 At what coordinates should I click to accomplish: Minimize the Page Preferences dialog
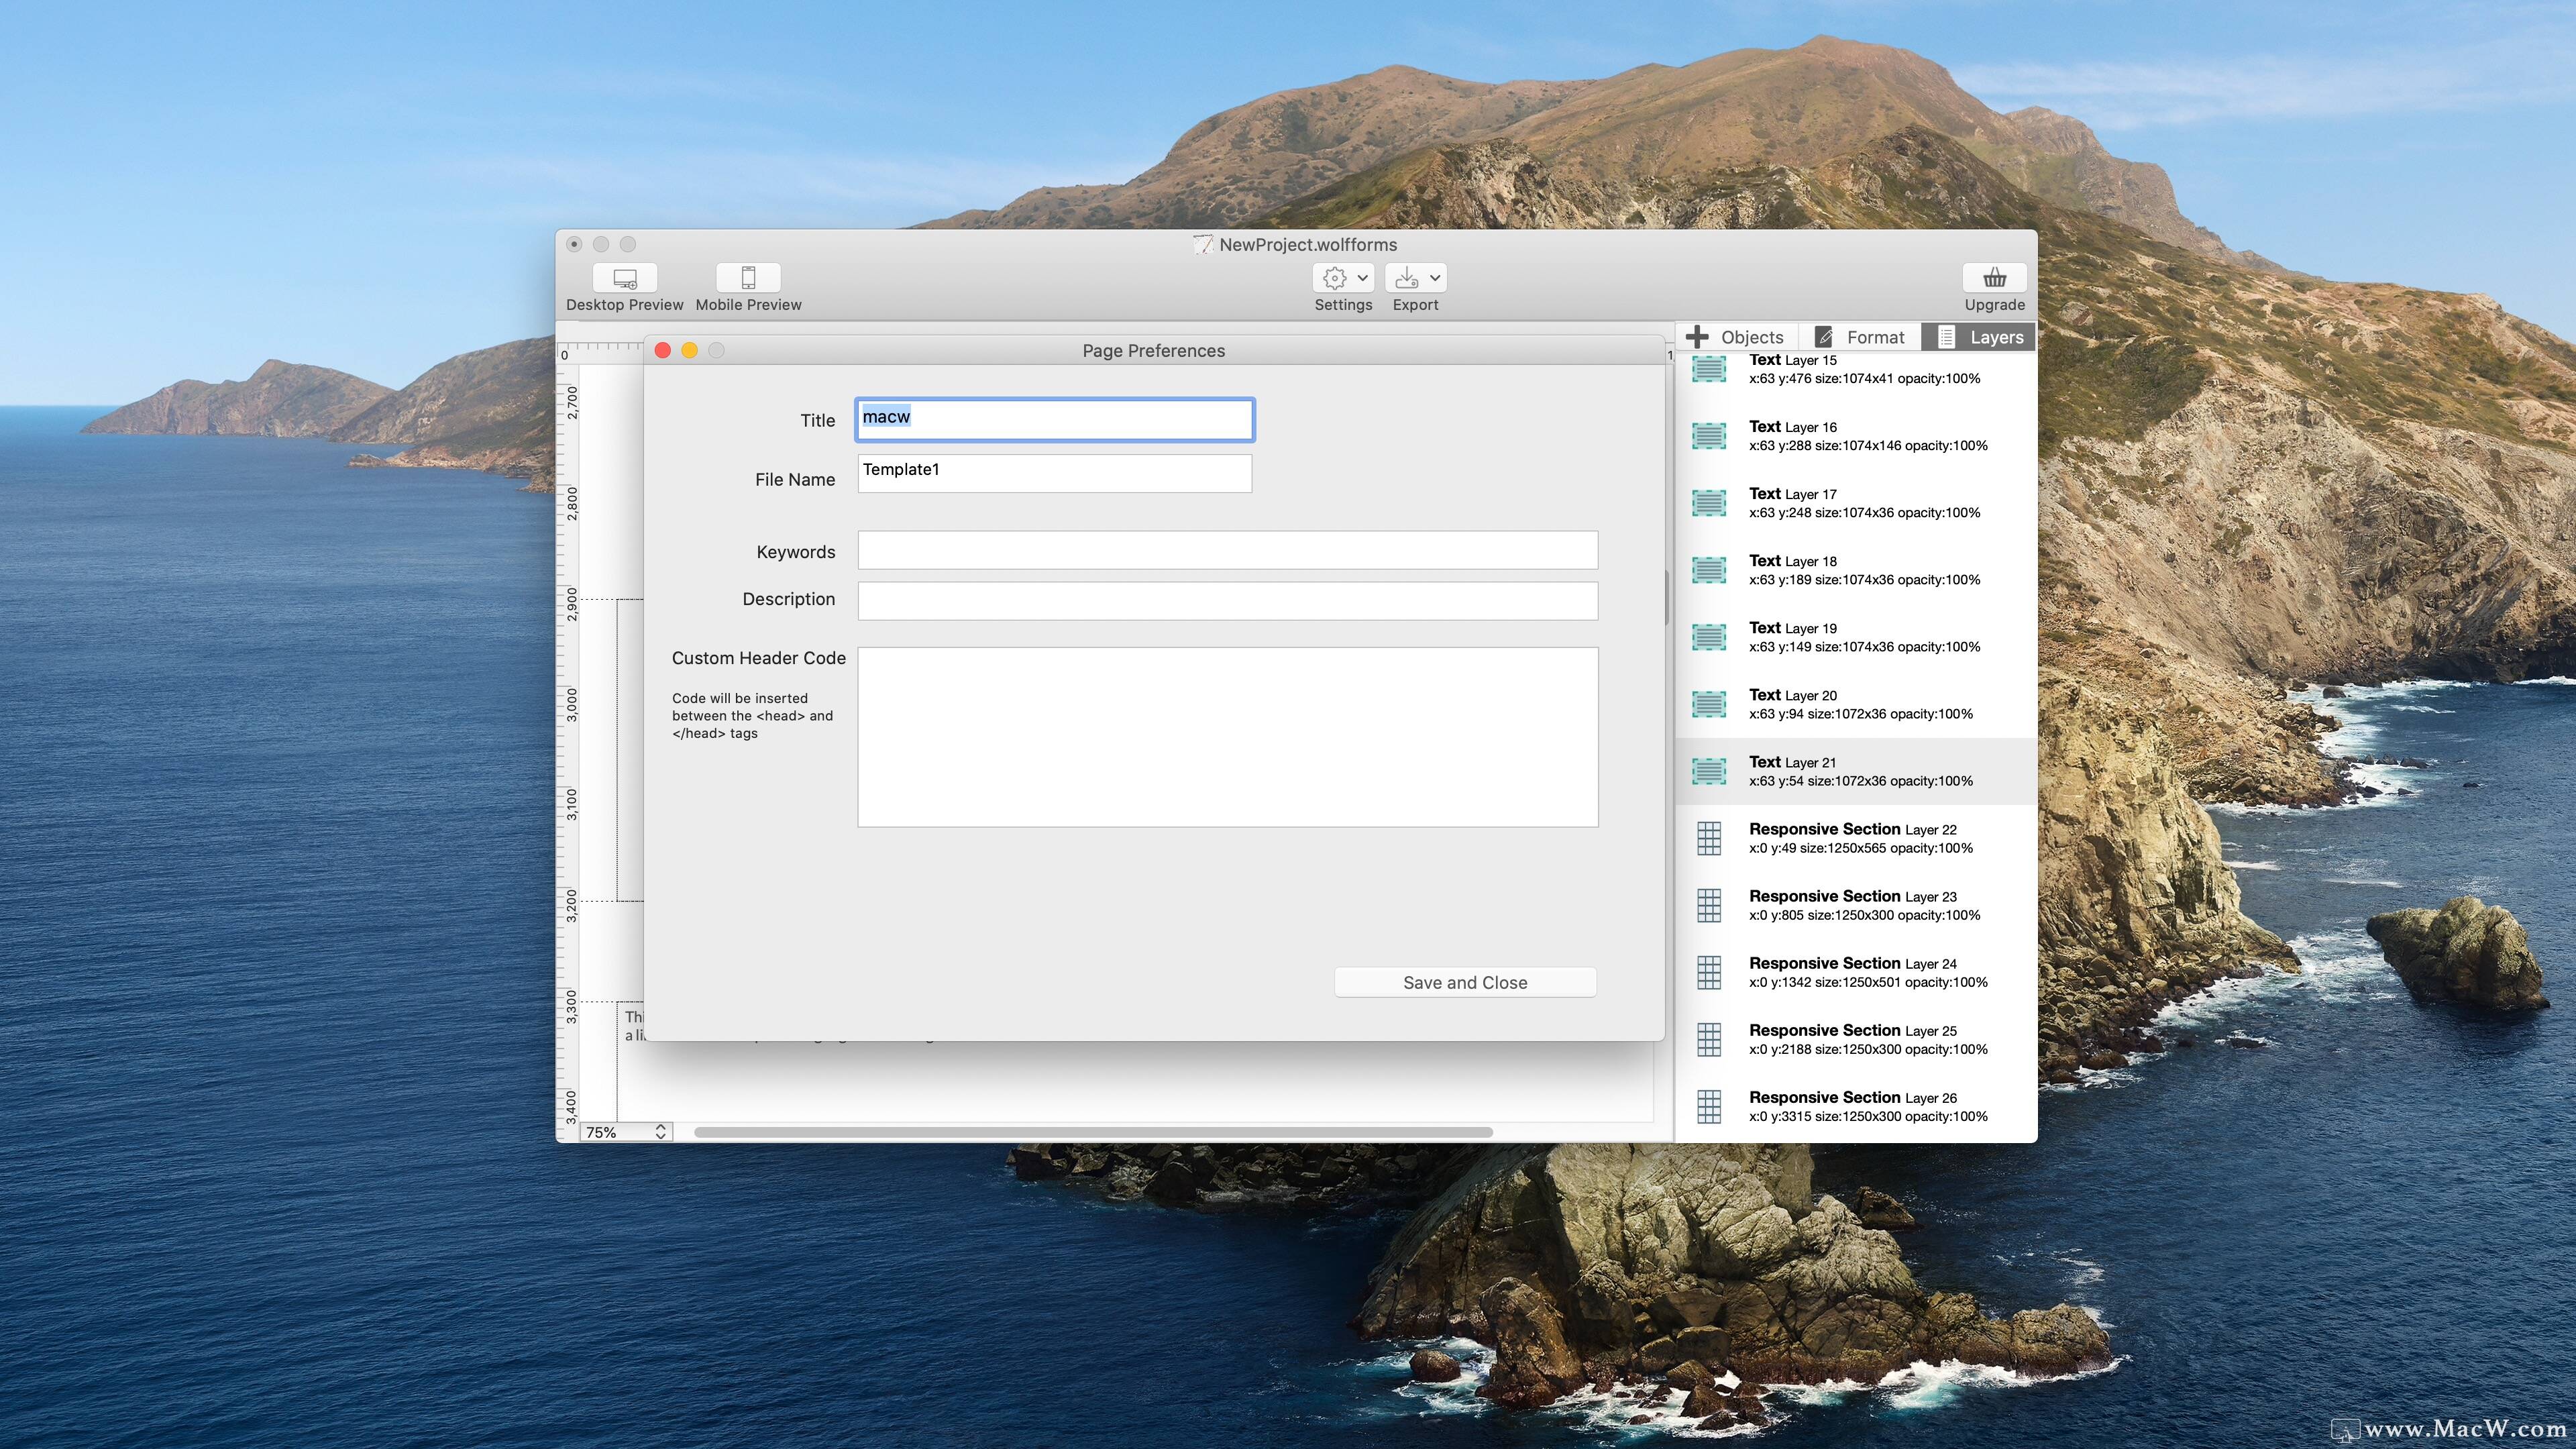pyautogui.click(x=689, y=350)
